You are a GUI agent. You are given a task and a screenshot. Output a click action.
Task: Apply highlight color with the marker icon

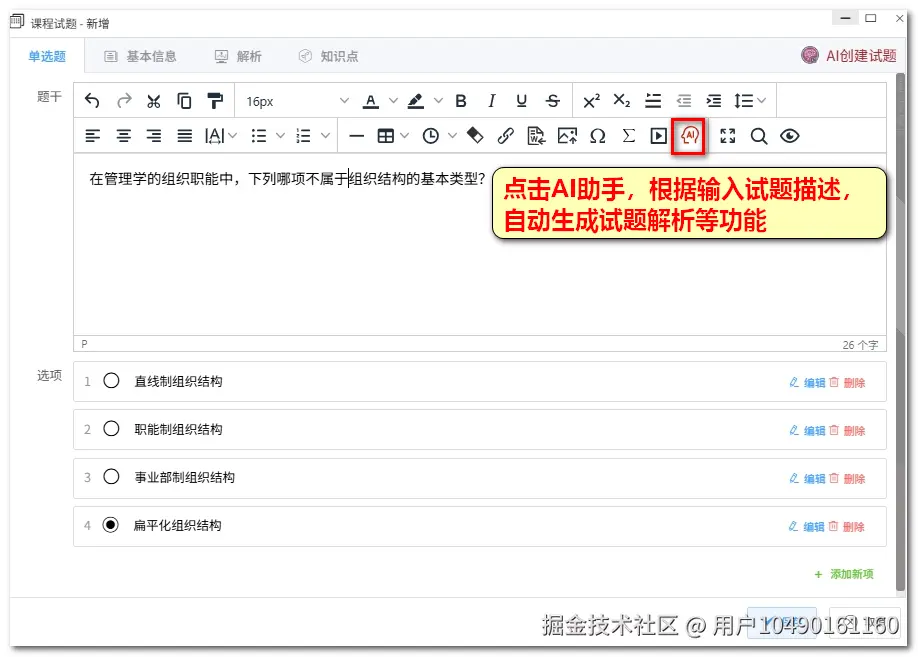click(416, 101)
